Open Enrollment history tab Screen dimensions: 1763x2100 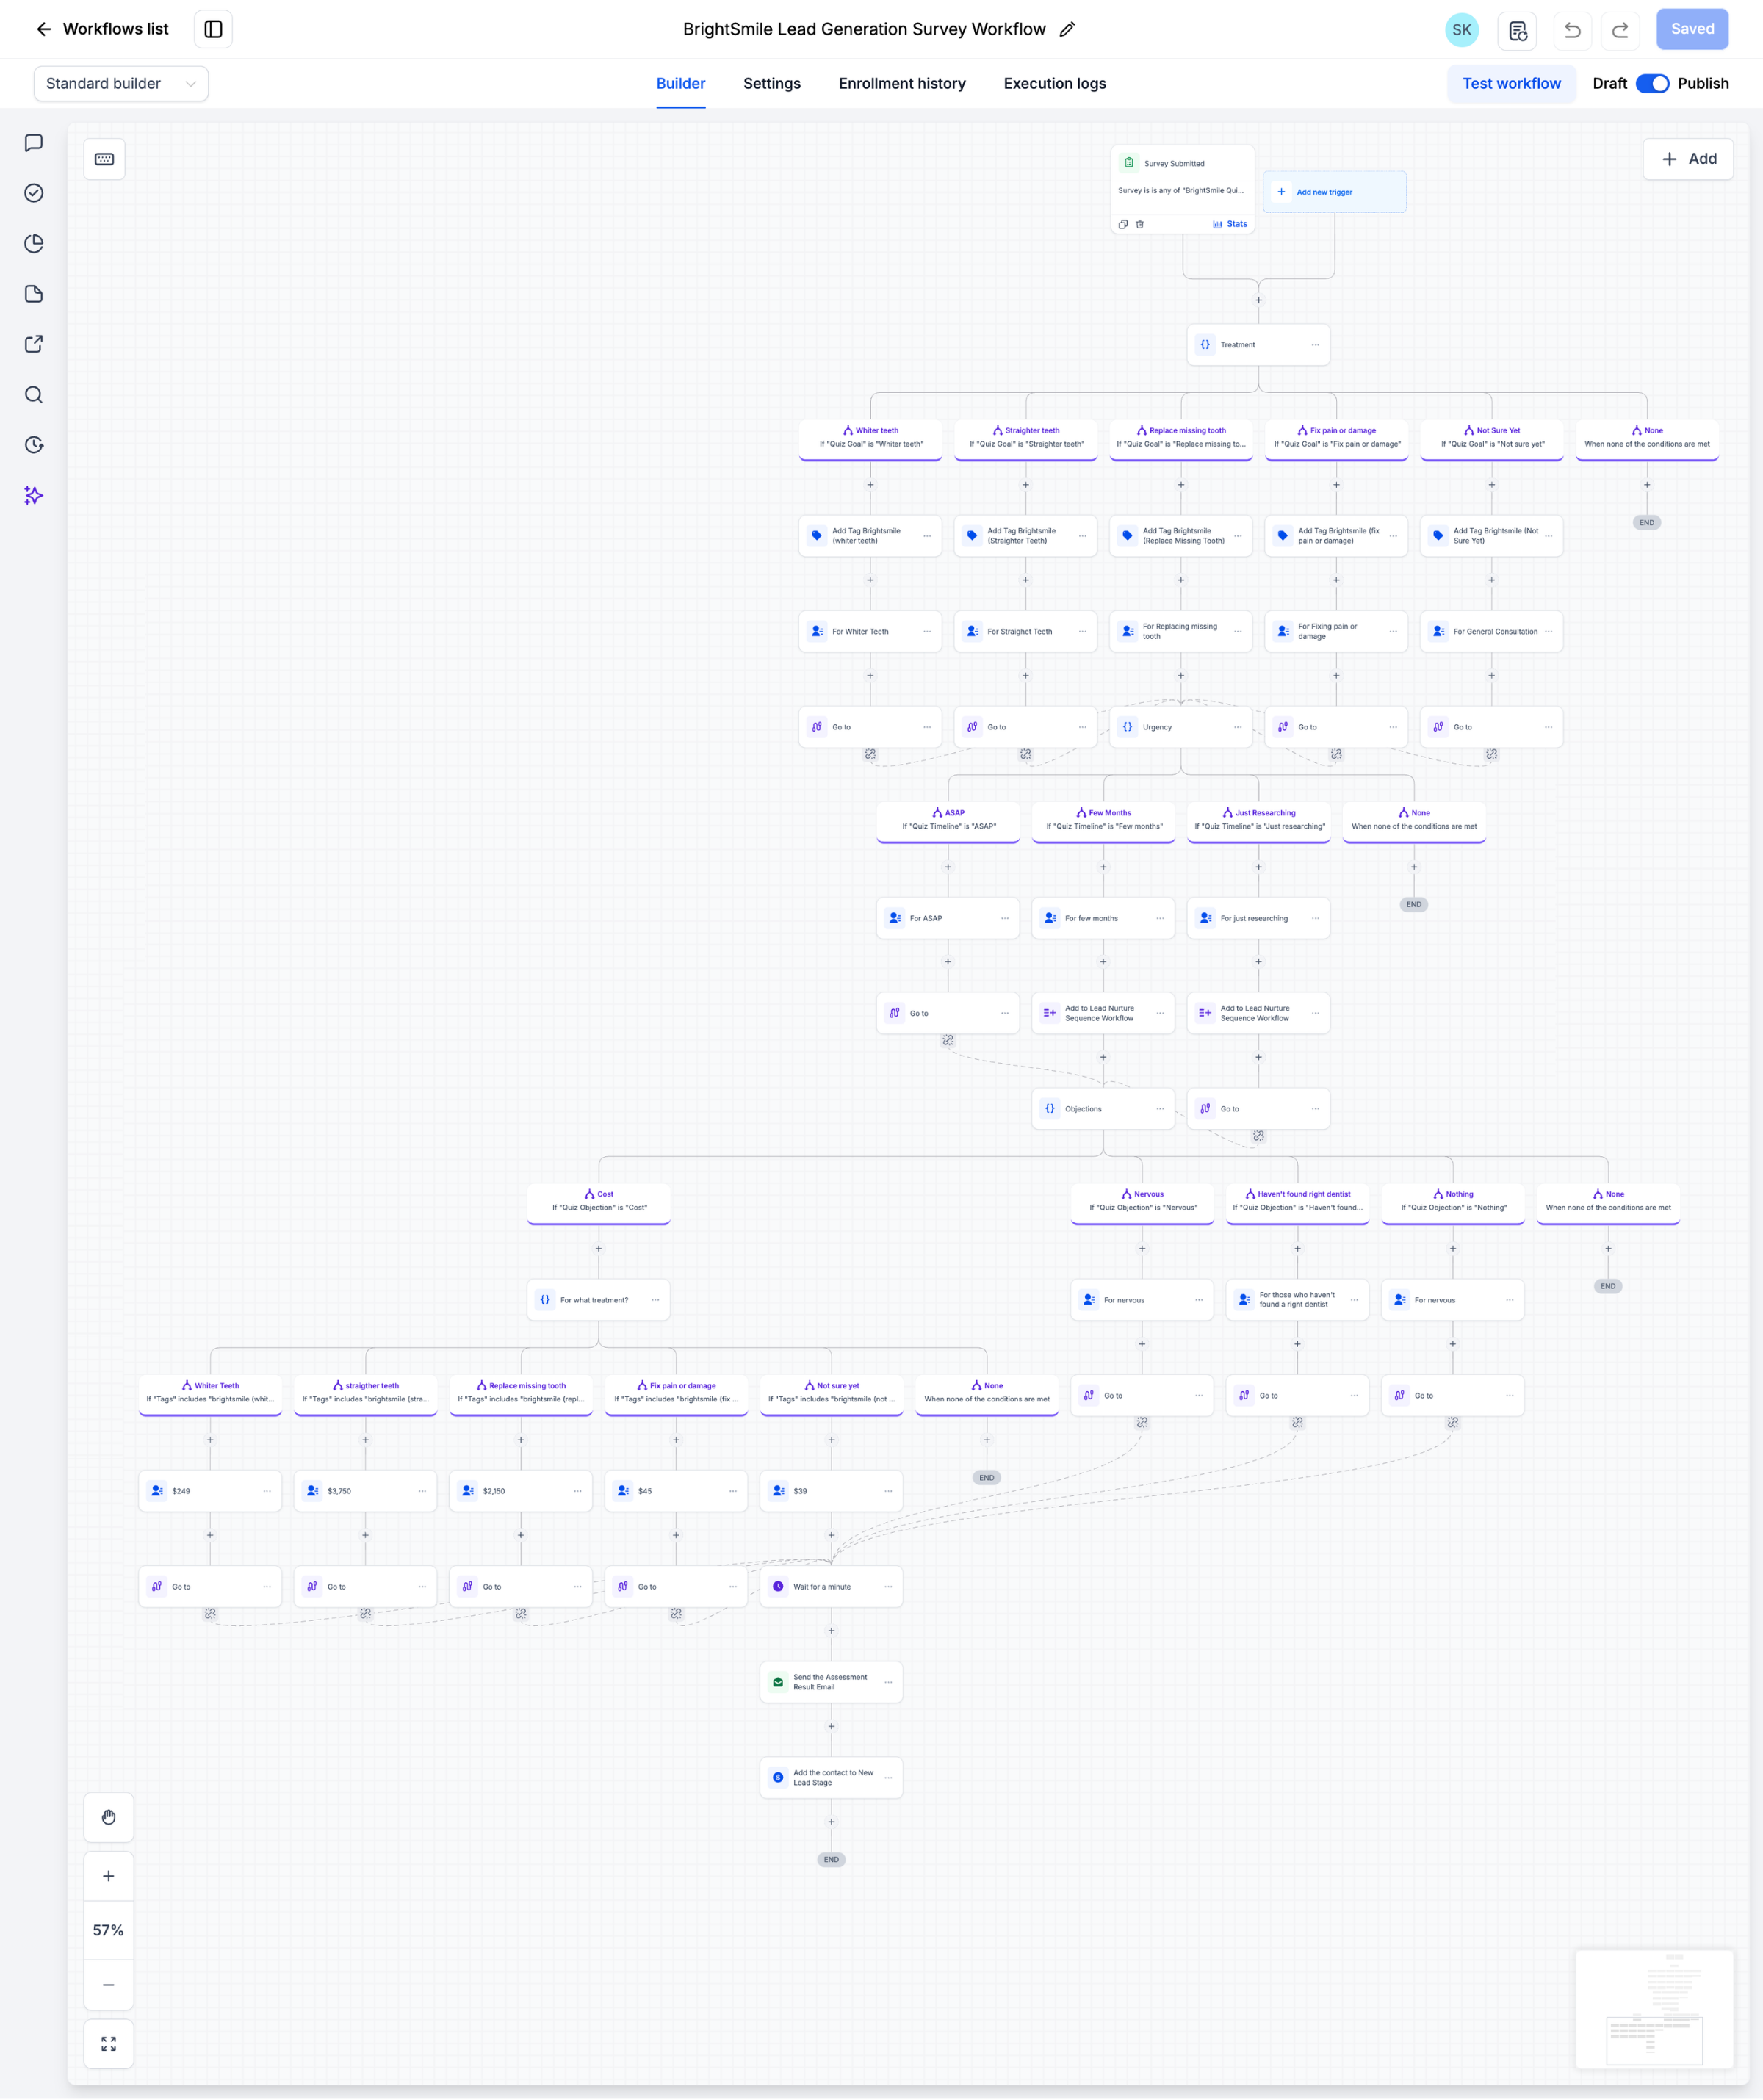(x=902, y=84)
